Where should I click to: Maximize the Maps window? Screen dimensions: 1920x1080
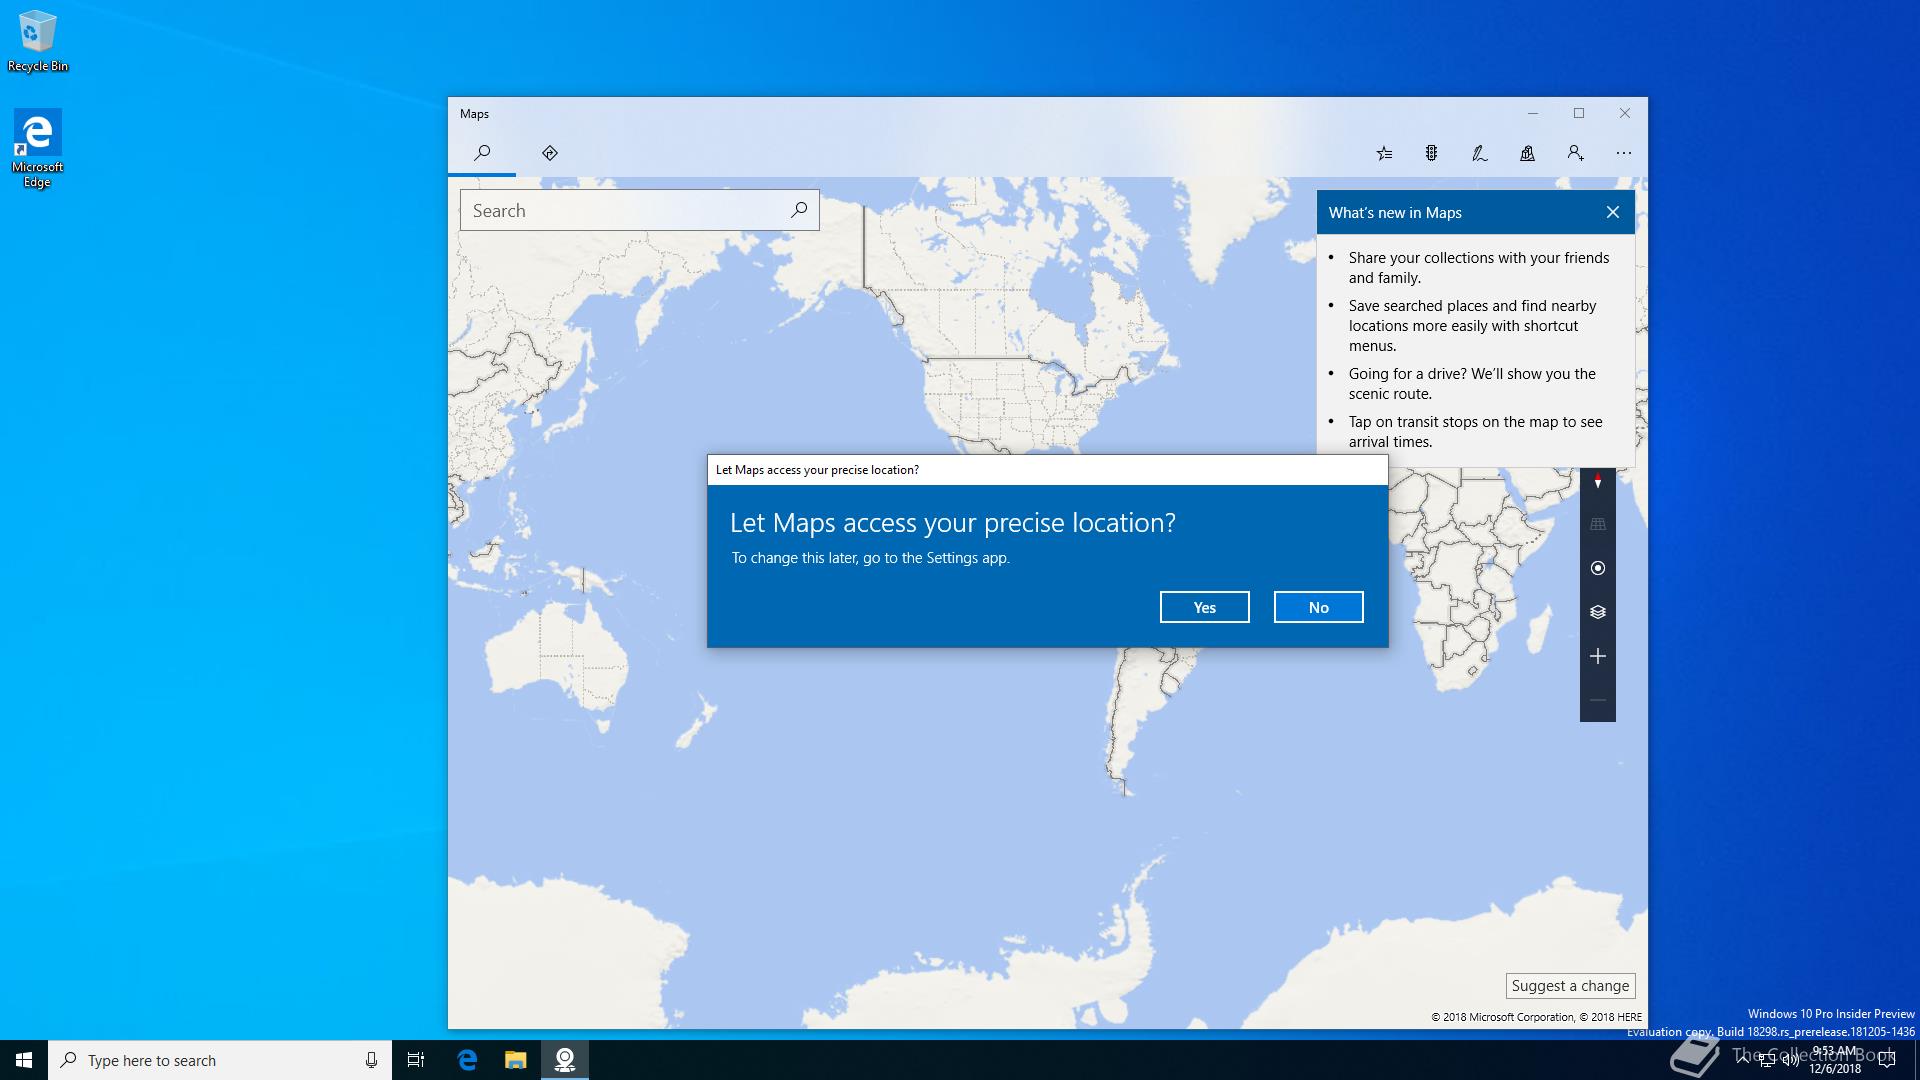pyautogui.click(x=1578, y=114)
